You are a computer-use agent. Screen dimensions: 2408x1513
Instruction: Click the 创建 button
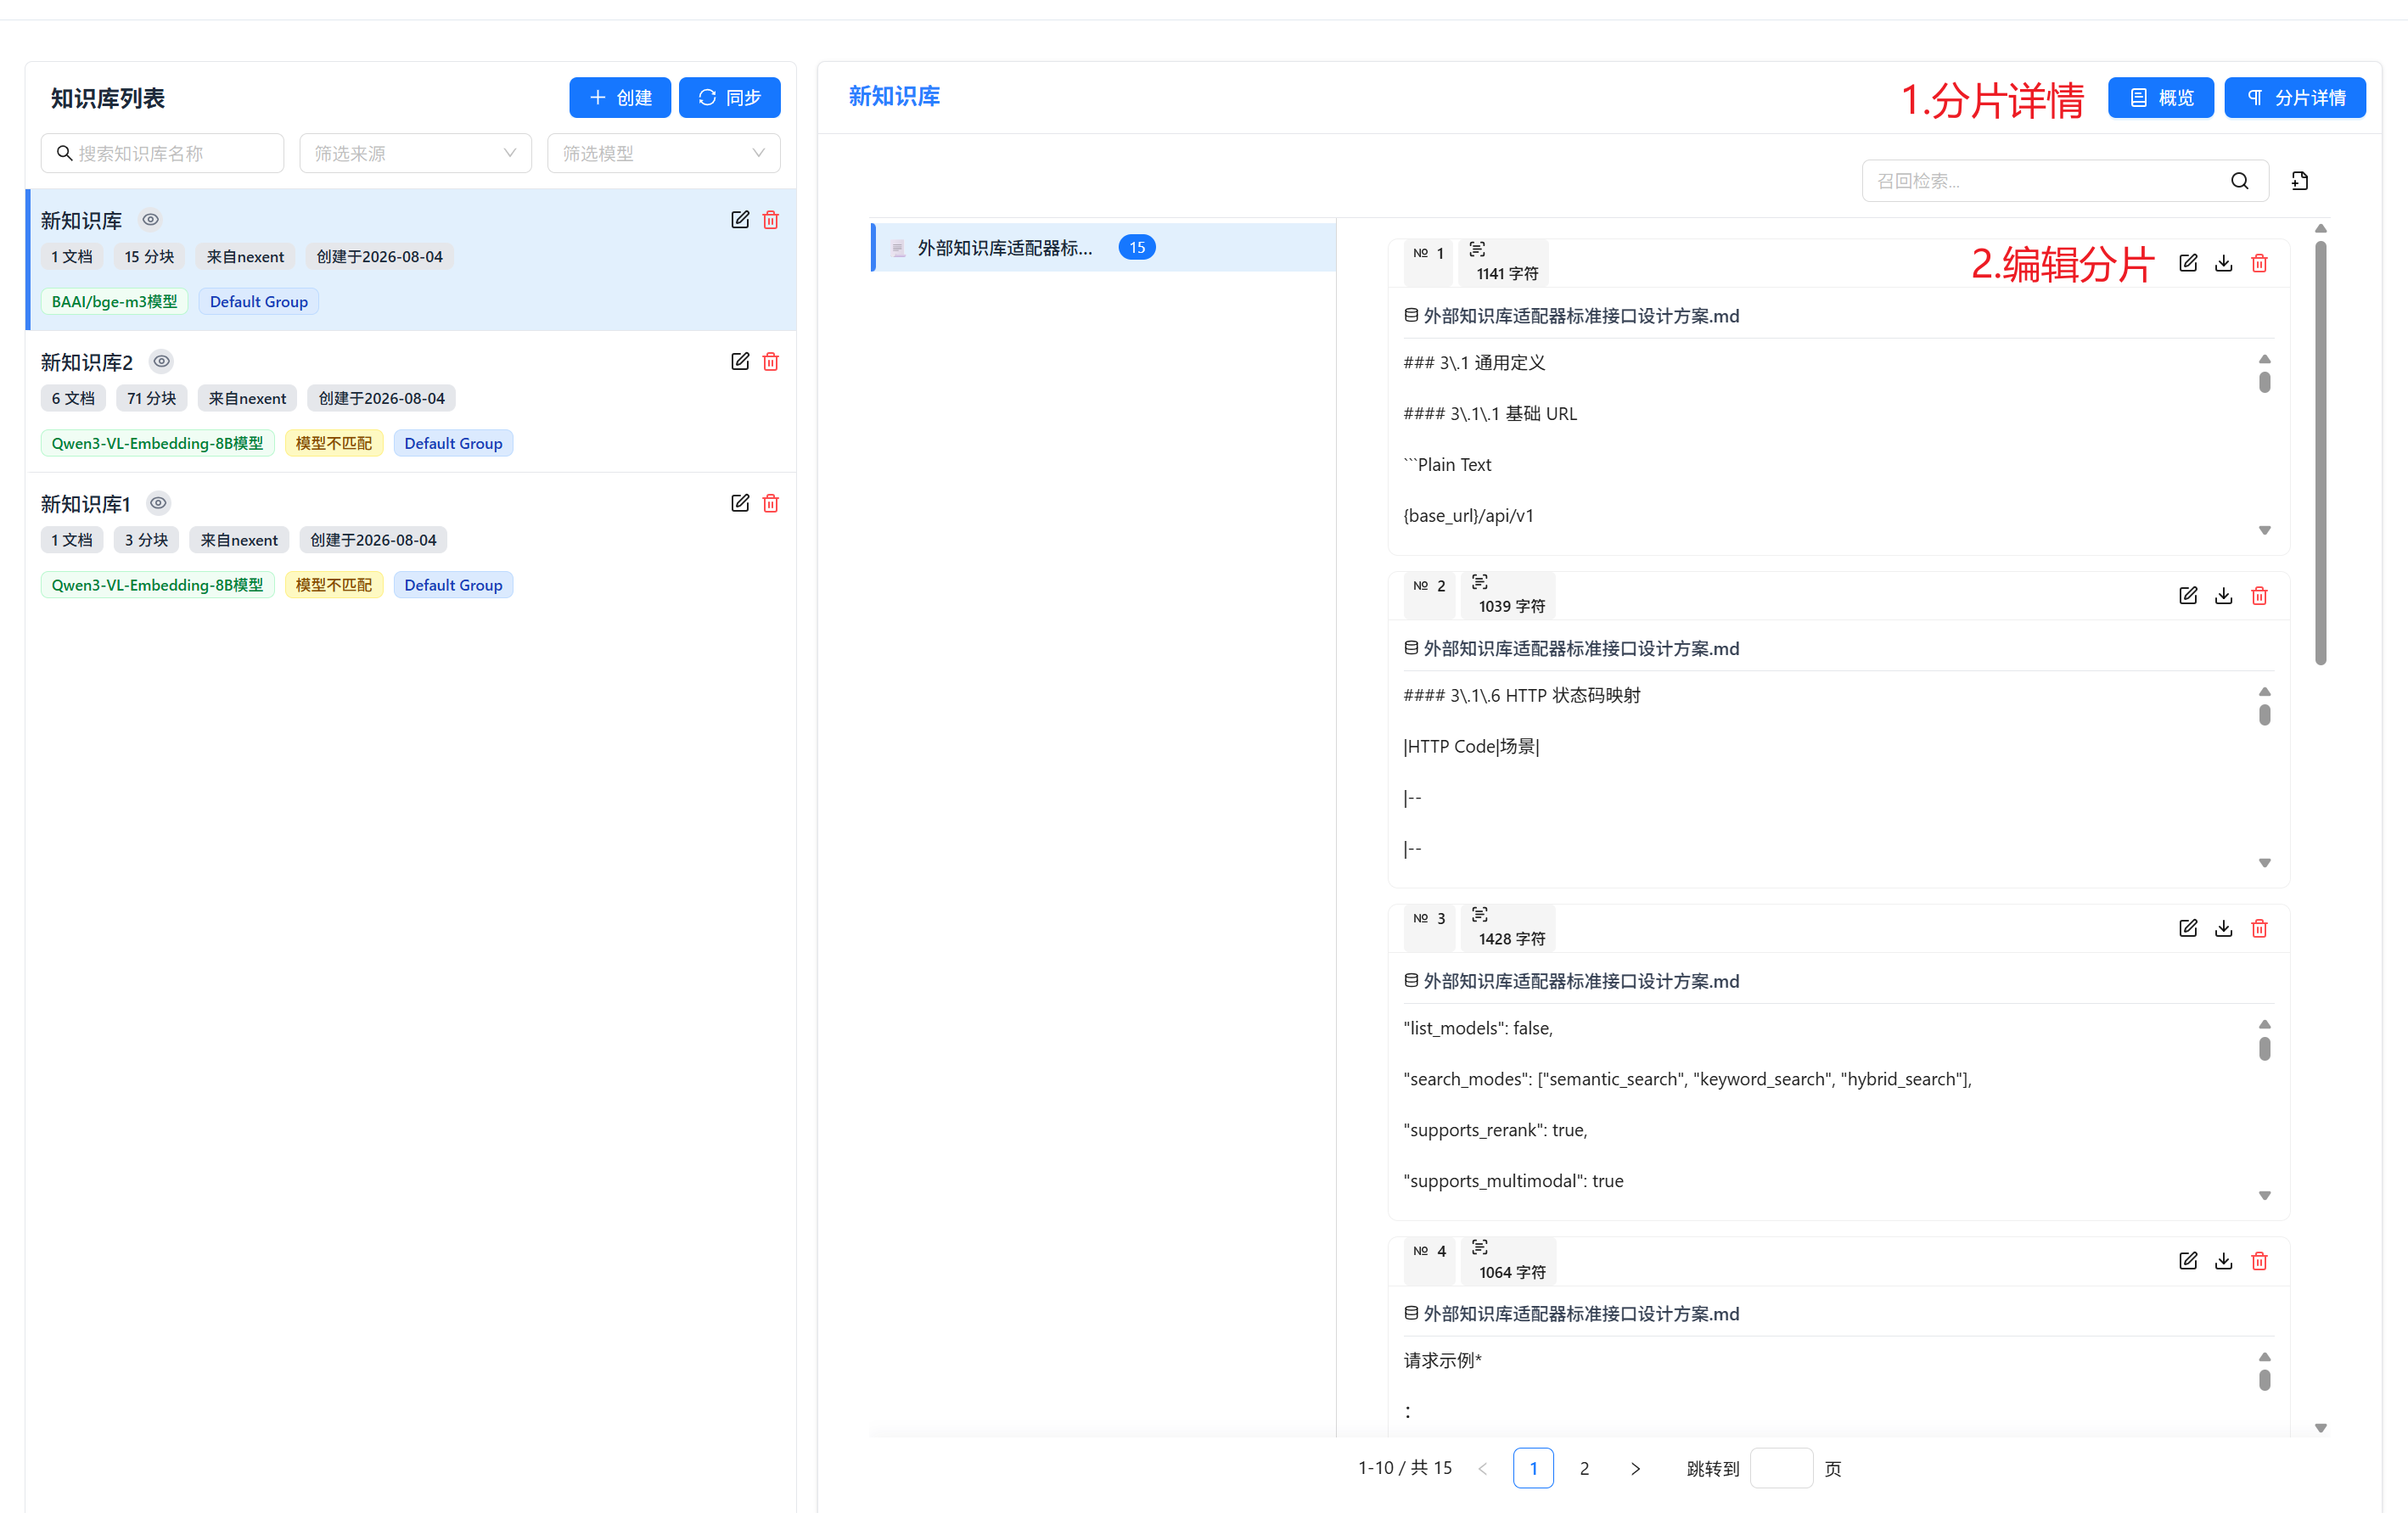point(620,98)
